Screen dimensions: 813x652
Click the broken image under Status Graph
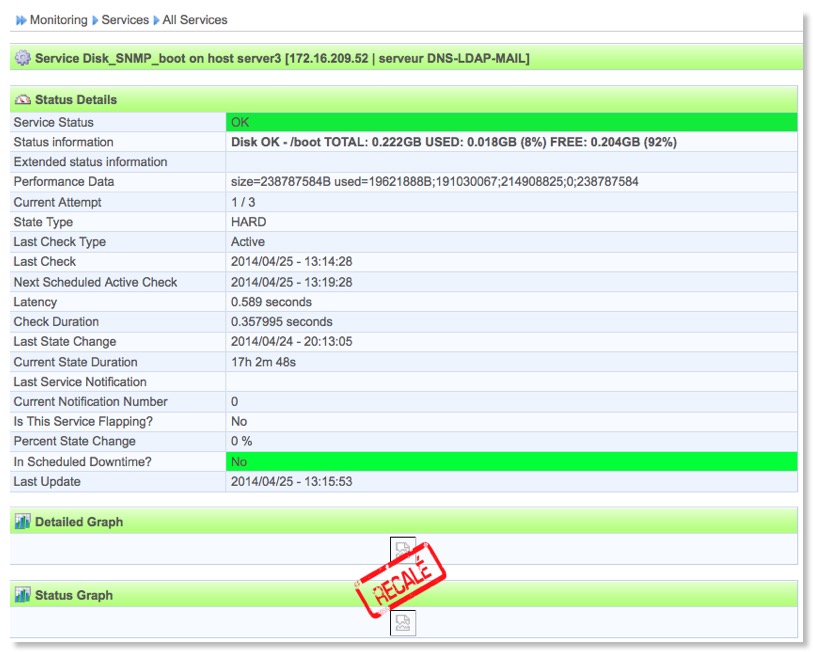[403, 623]
